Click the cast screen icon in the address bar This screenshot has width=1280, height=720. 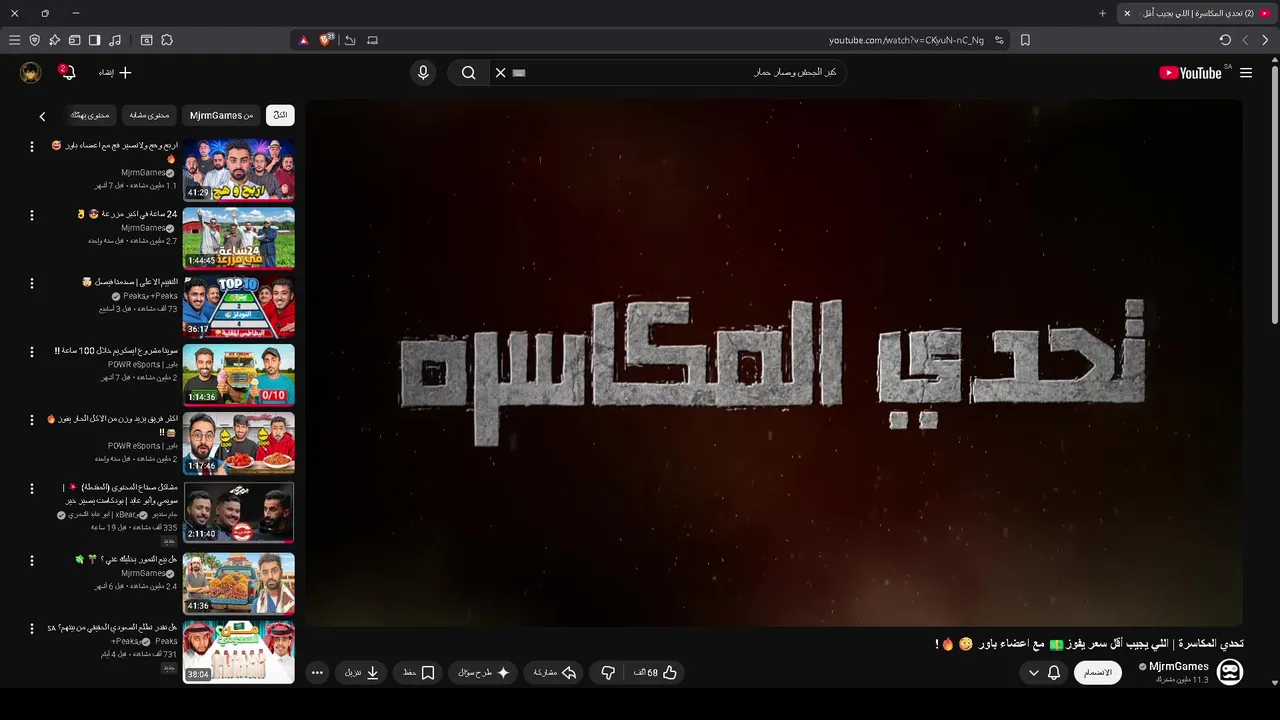coord(372,40)
